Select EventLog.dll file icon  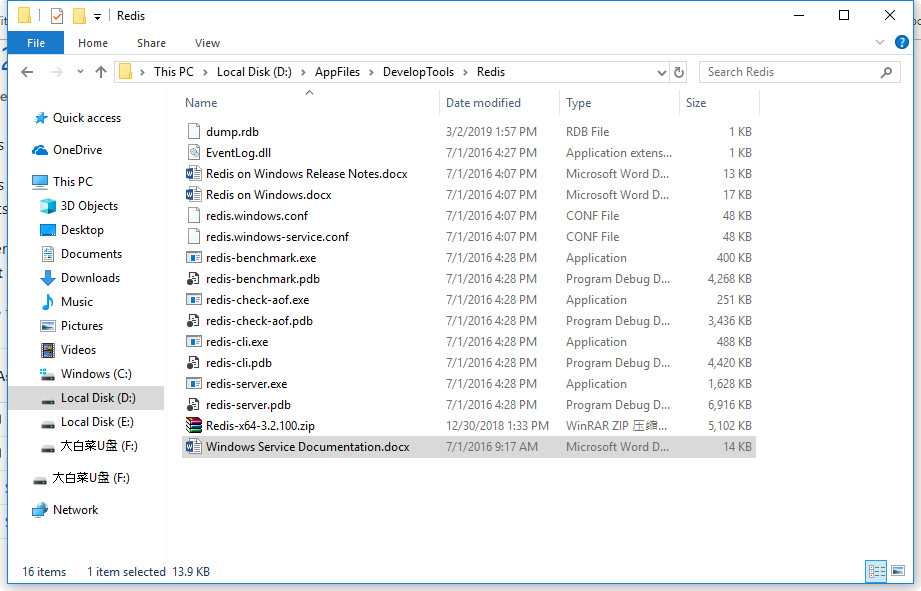tap(194, 152)
